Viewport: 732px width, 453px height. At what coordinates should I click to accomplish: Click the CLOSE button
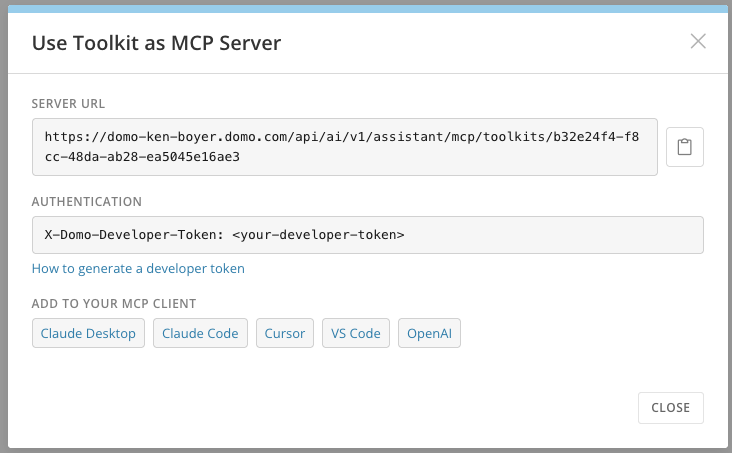point(671,408)
